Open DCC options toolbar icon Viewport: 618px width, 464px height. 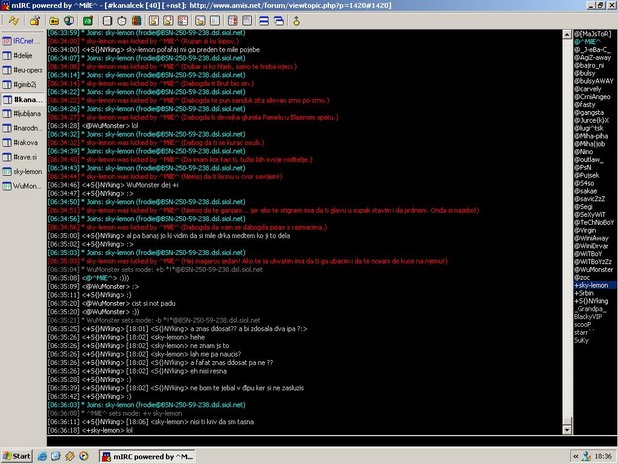point(183,21)
